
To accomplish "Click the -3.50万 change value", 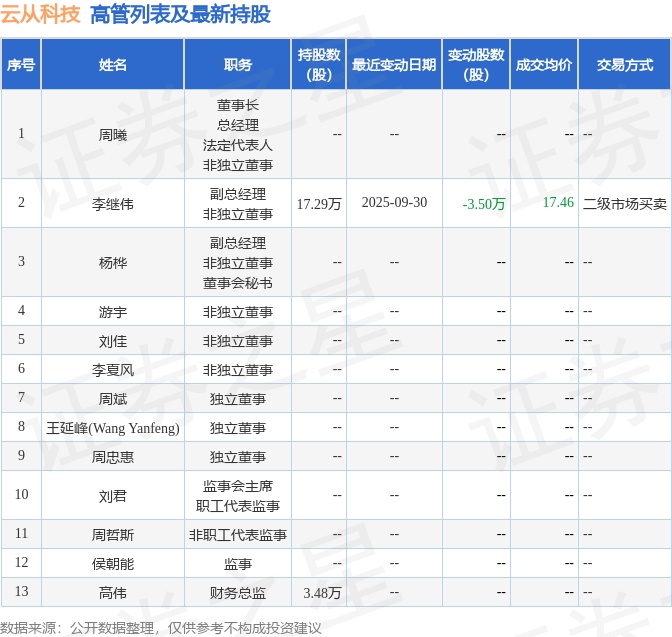I will tap(484, 204).
